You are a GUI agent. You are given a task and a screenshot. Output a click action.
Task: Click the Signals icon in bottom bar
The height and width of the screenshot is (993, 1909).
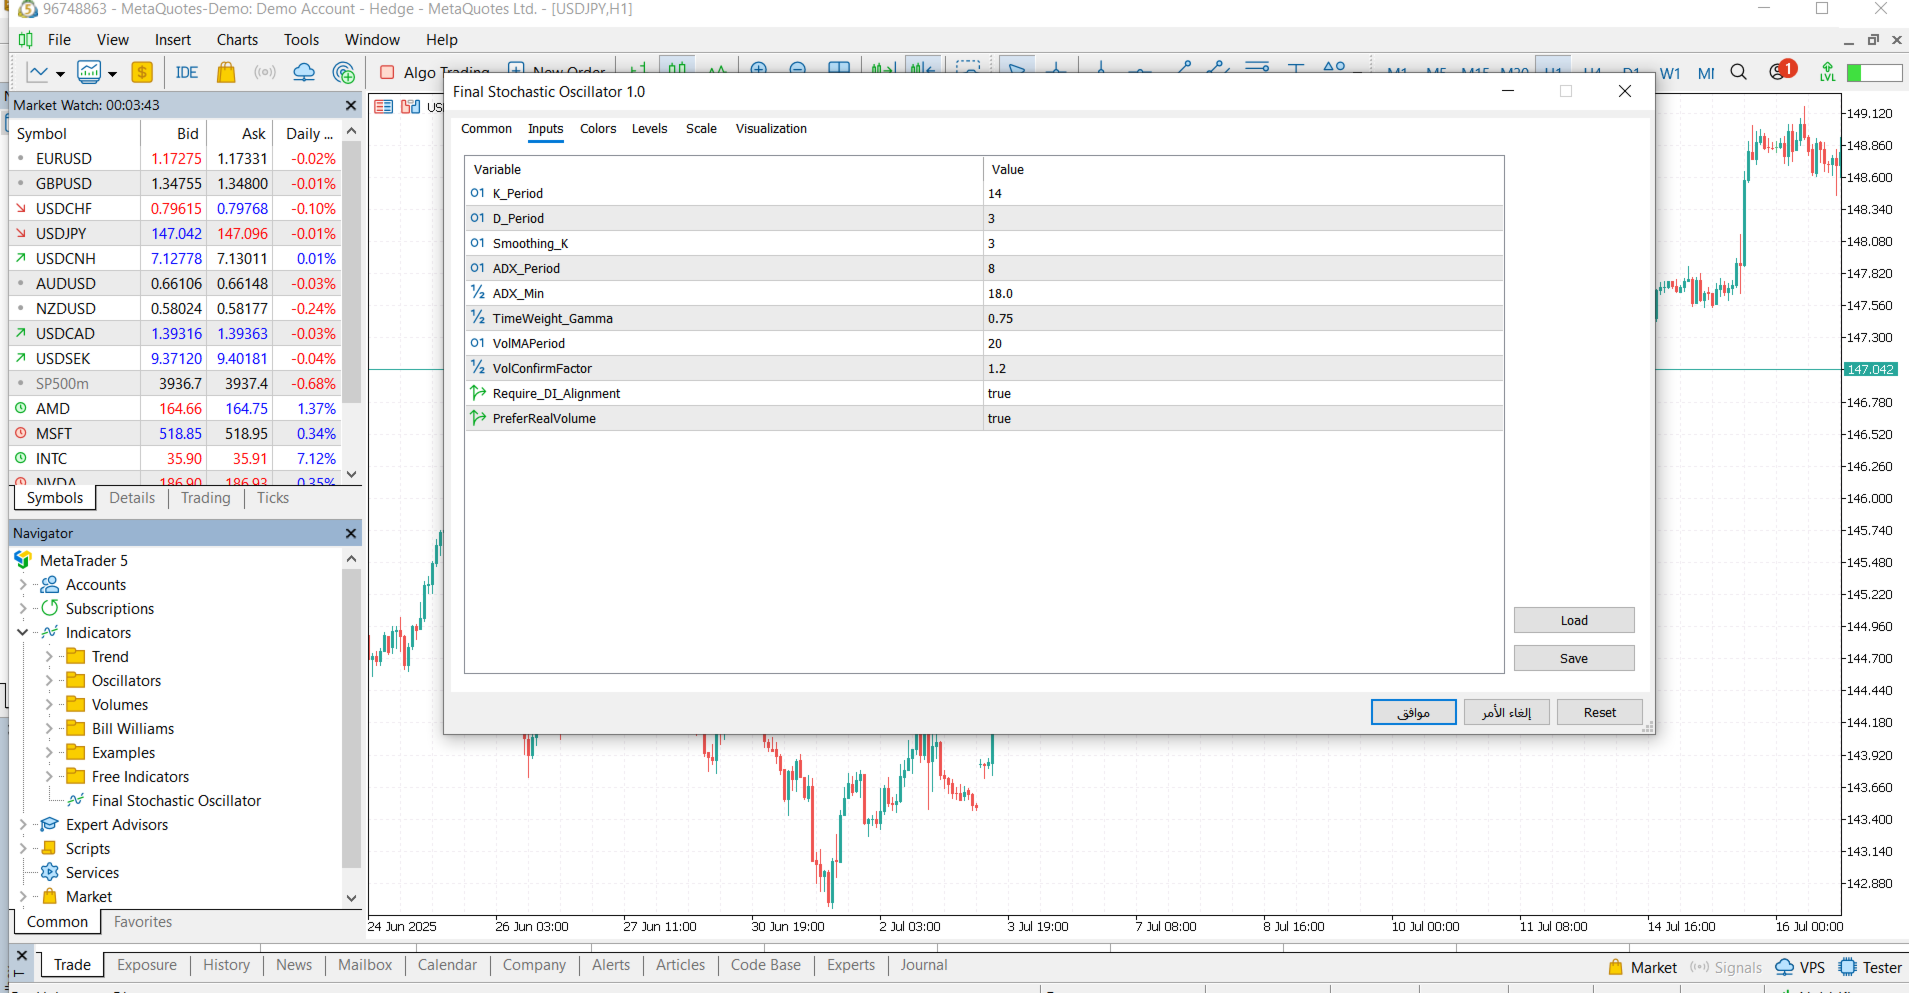pyautogui.click(x=1699, y=967)
